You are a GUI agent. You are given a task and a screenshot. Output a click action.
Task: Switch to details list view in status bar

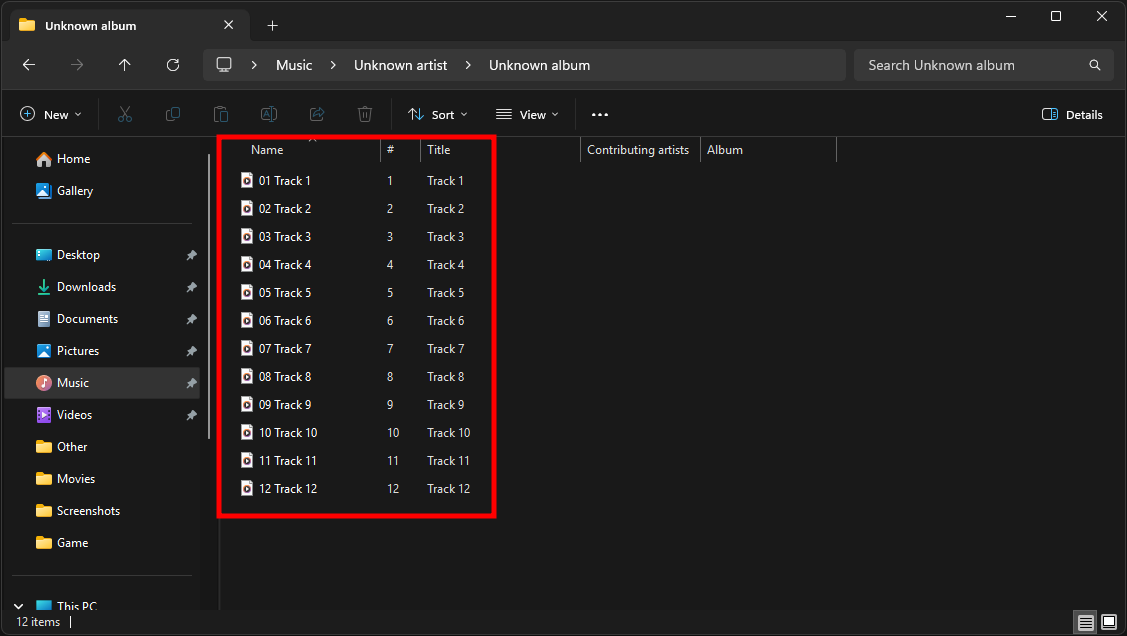point(1086,622)
